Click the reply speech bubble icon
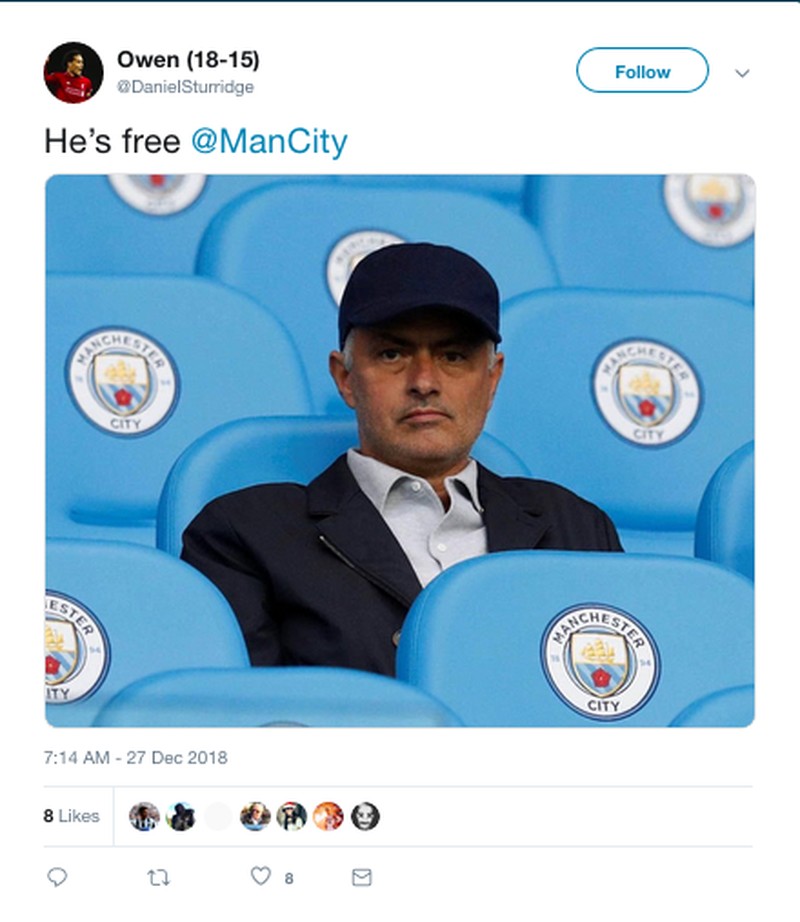Screen dimensions: 800x922 57,877
